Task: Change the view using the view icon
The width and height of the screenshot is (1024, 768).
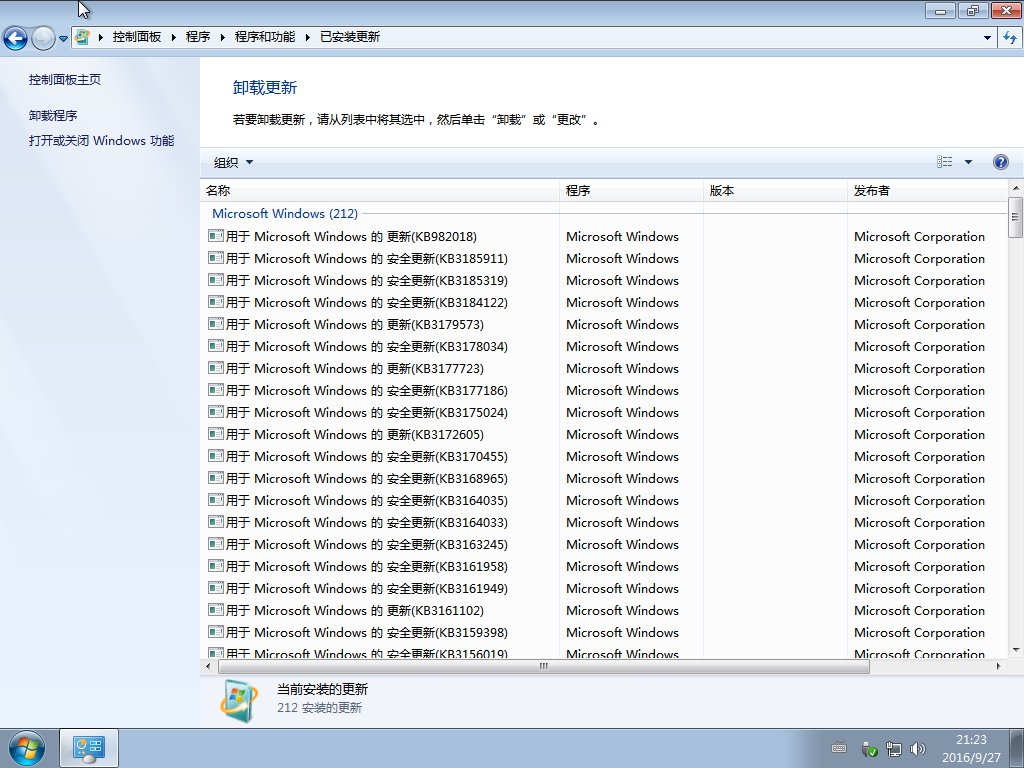Action: (944, 162)
